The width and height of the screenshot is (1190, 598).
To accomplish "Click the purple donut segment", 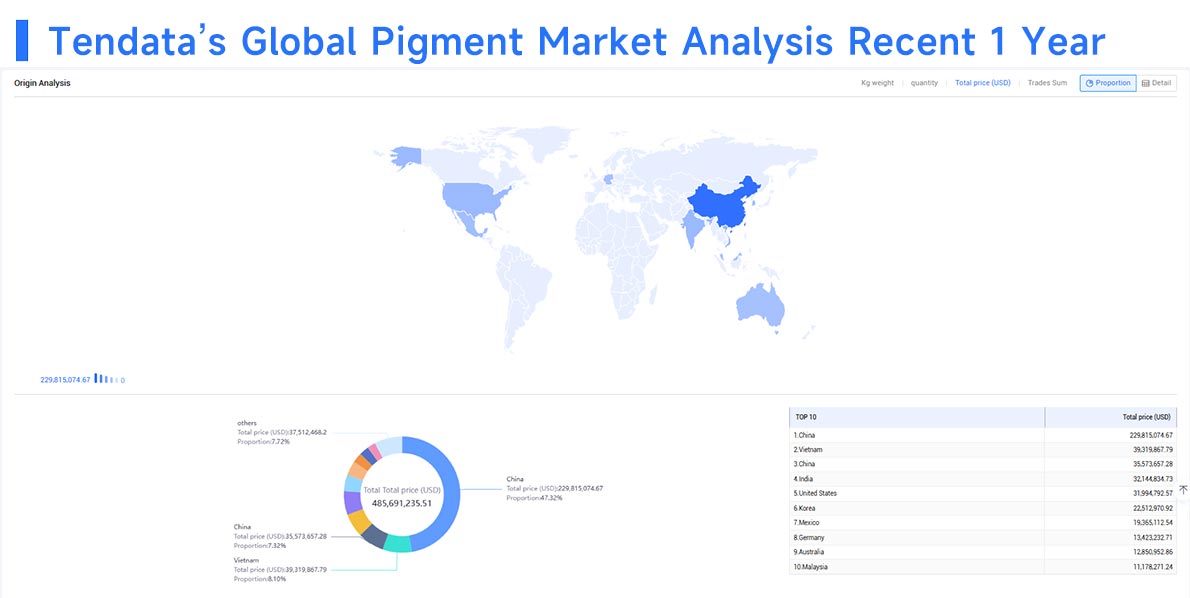I will tap(352, 502).
